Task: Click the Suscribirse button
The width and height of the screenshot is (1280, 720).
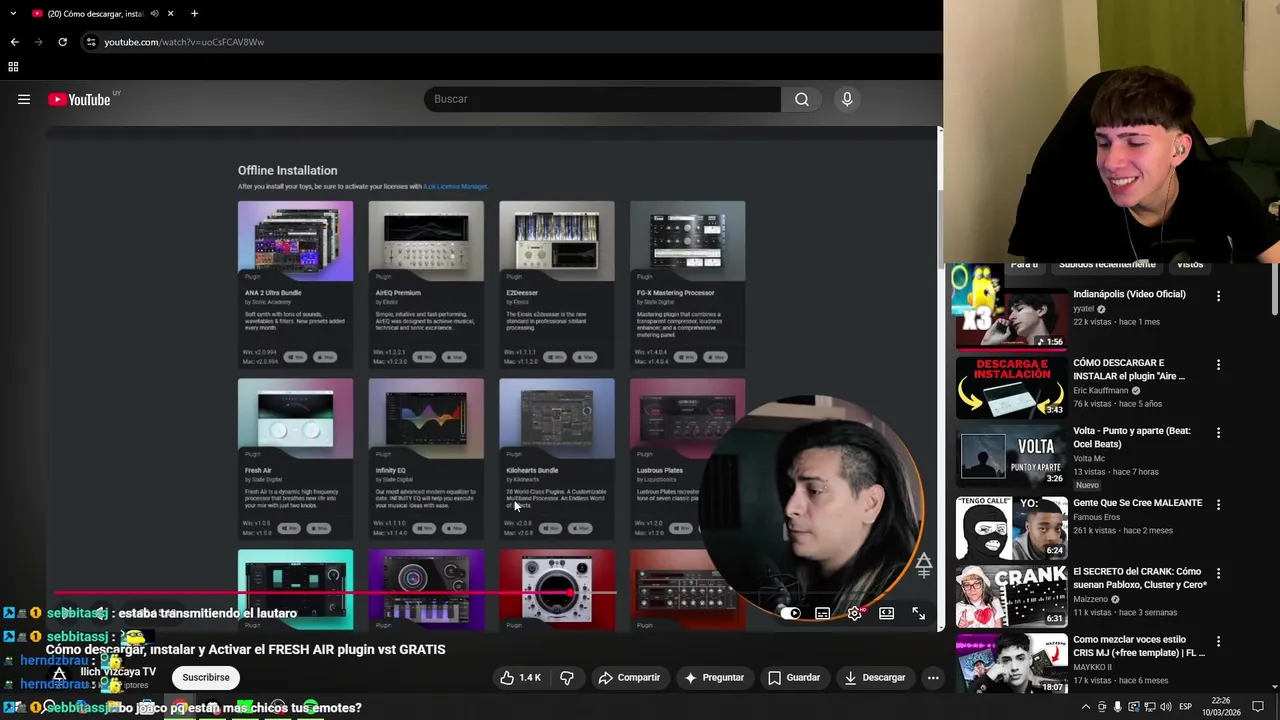Action: [206, 677]
